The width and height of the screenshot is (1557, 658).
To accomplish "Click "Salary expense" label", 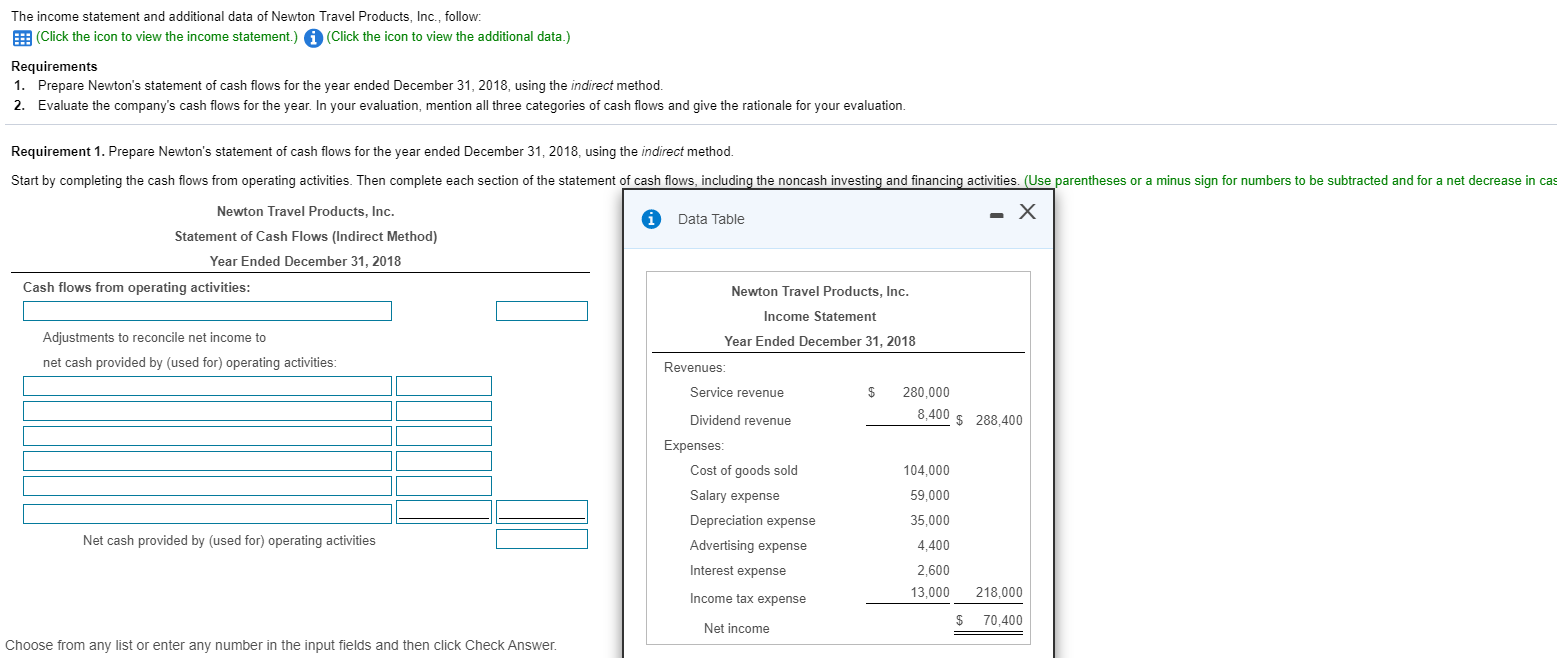I will tap(735, 496).
